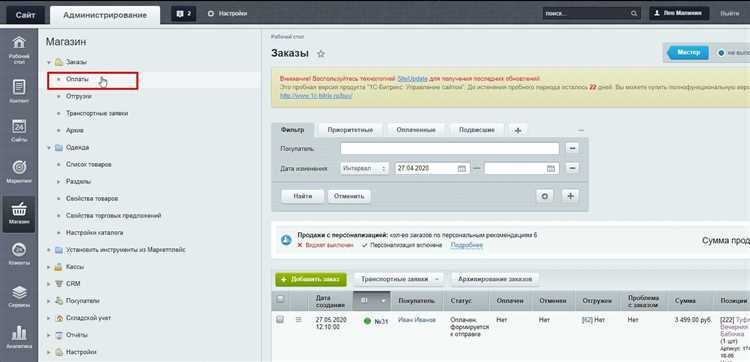Click the personalization download icon
The width and height of the screenshot is (750, 362).
[286, 240]
